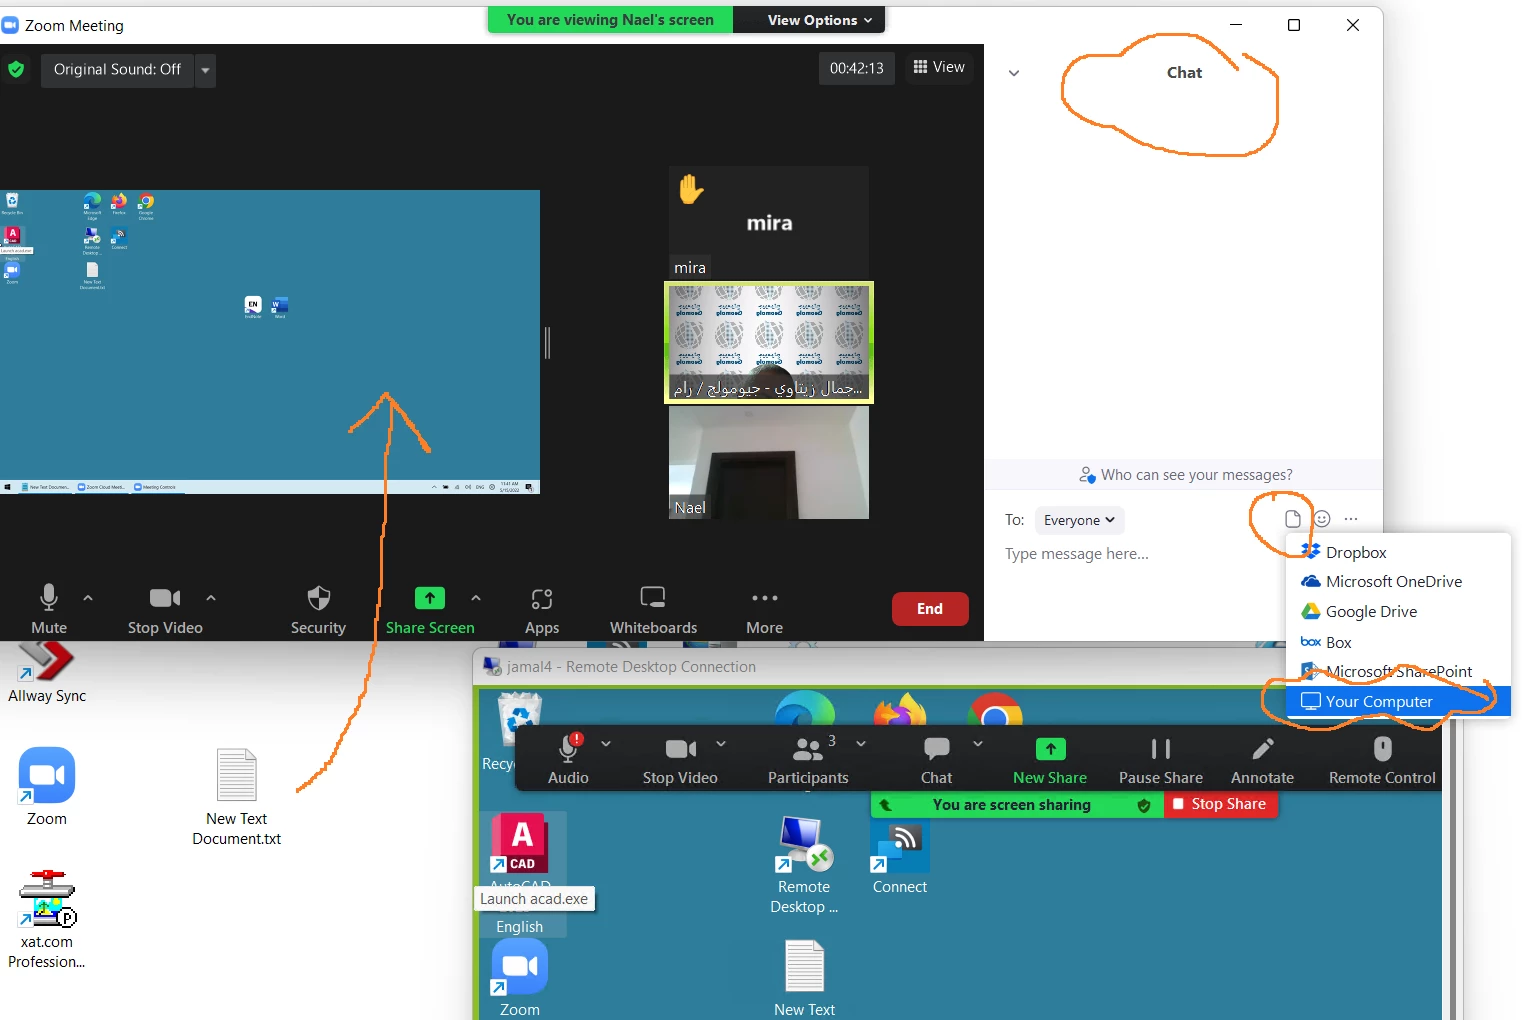
Task: Toggle Original Sound: Off button
Action: (117, 70)
